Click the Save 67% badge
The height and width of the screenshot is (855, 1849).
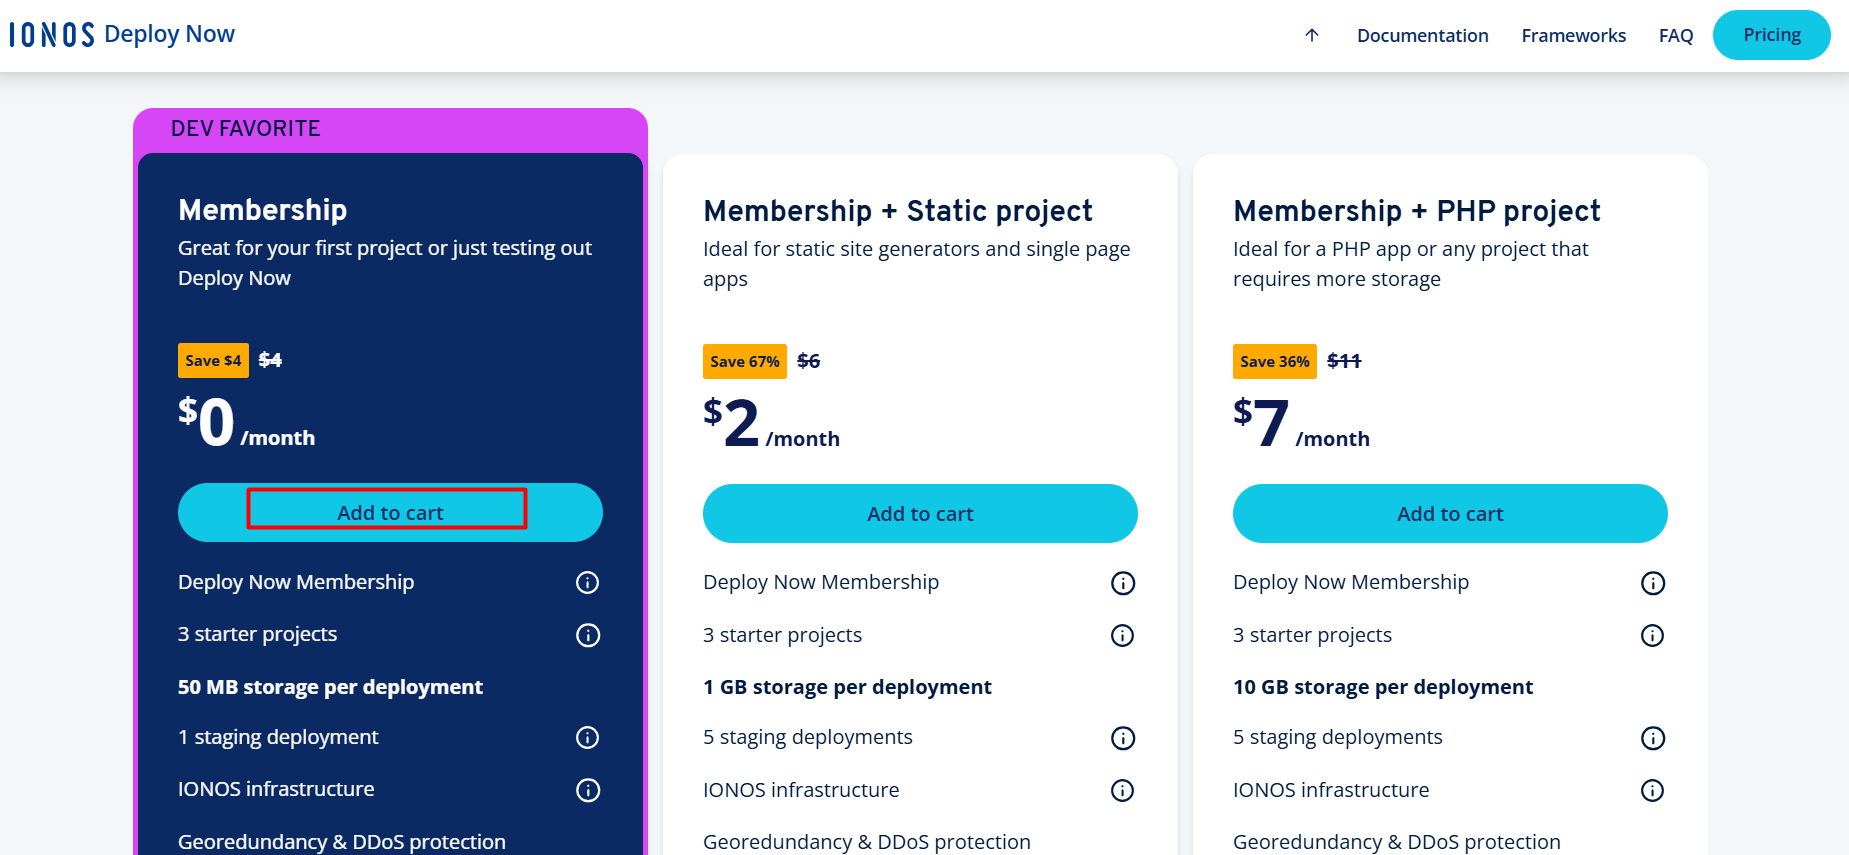745,361
